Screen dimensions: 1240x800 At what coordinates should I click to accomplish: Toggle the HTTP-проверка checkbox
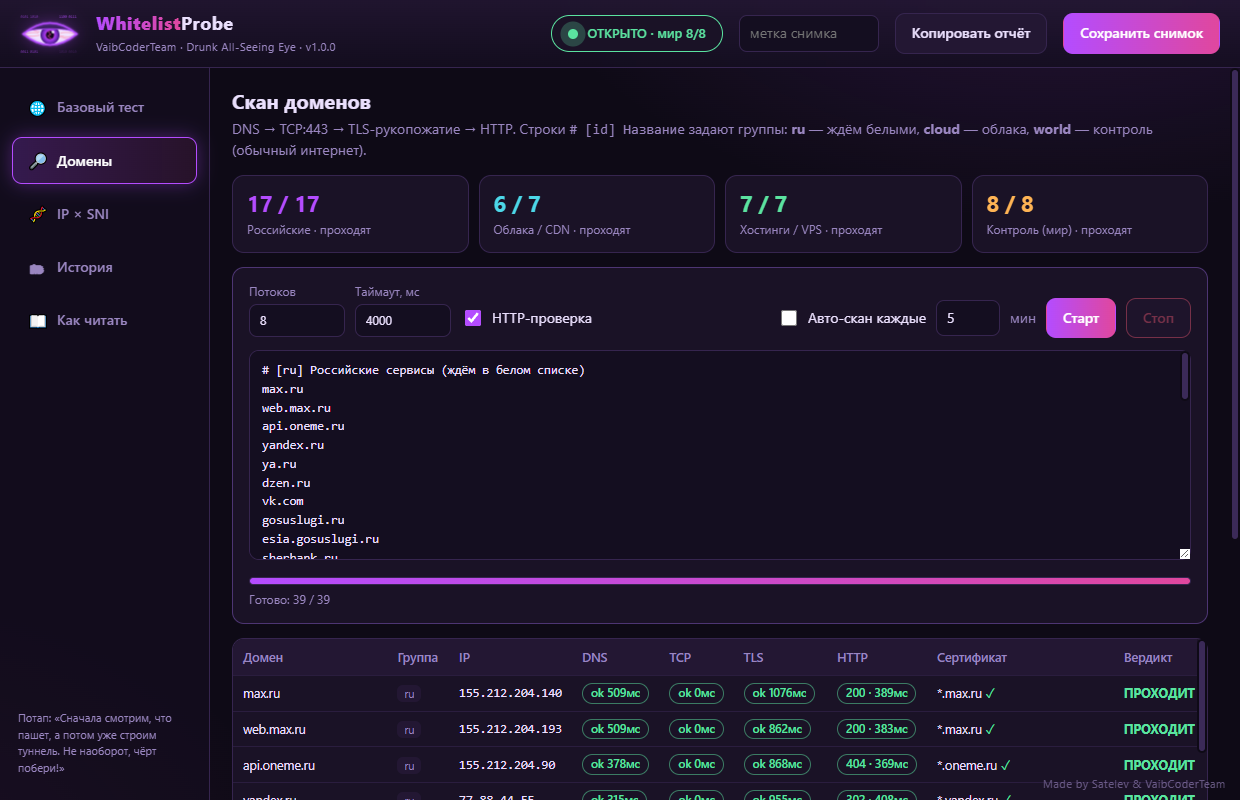tap(473, 318)
